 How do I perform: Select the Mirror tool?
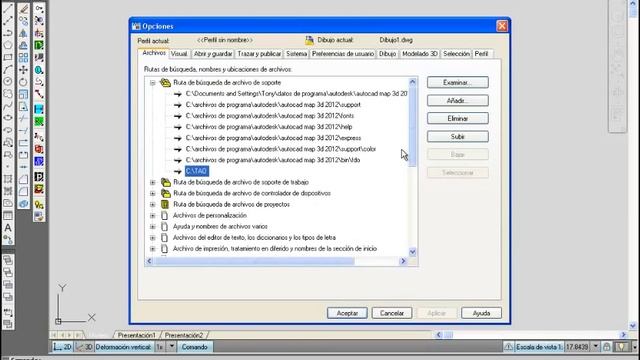click(23, 33)
